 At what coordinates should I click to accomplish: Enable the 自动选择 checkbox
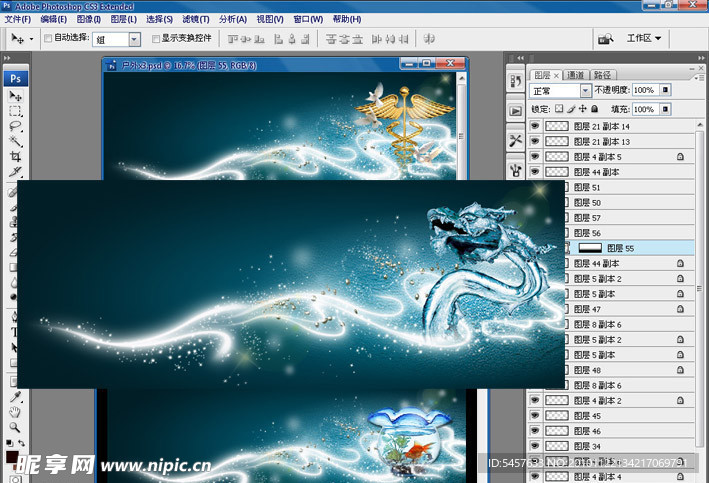[48, 39]
